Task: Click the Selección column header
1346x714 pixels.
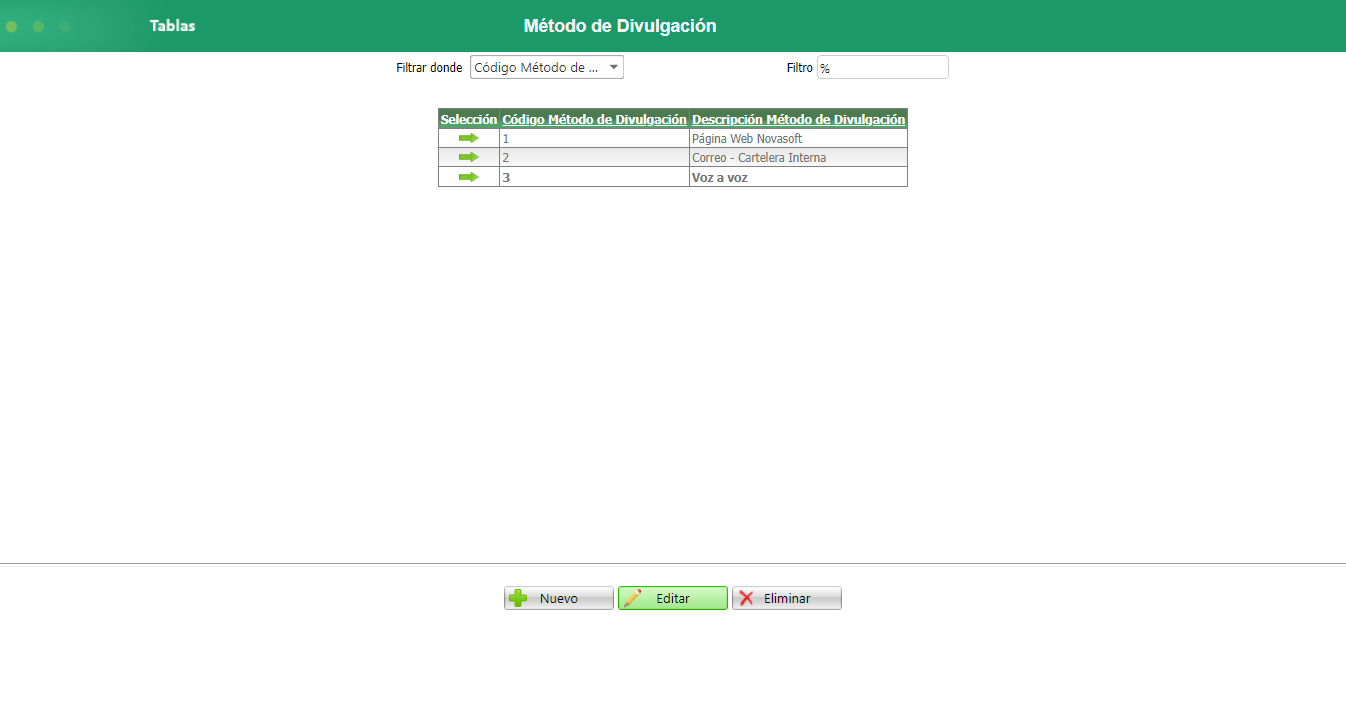Action: point(469,119)
